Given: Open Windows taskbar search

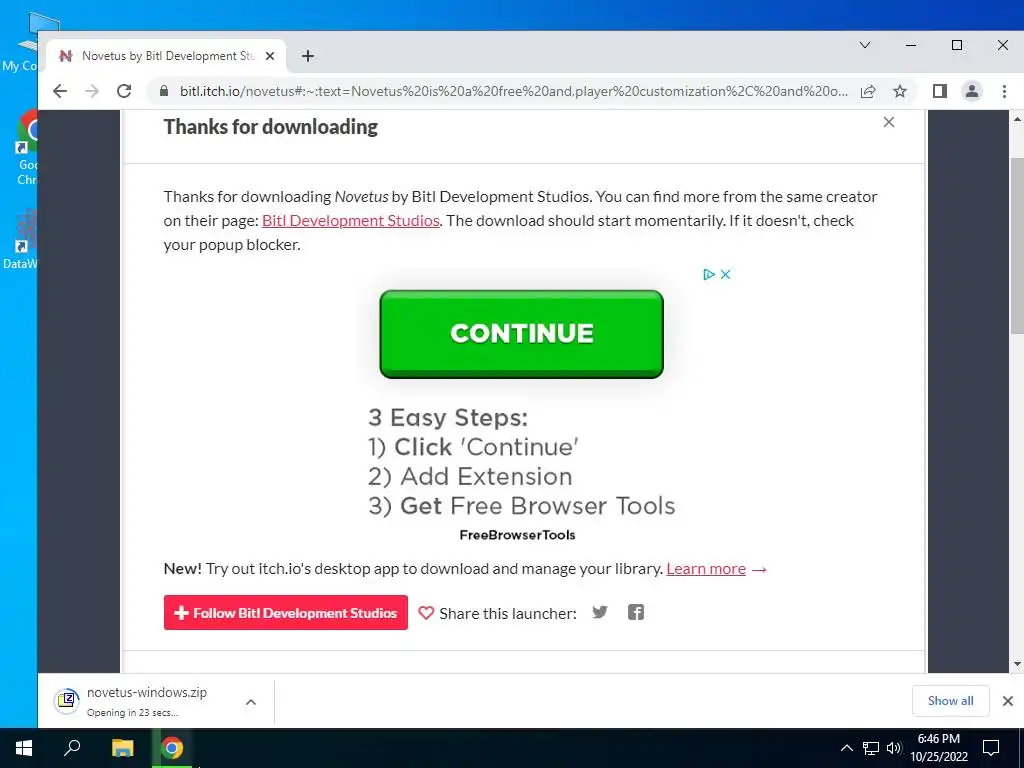Looking at the screenshot, I should pos(72,748).
